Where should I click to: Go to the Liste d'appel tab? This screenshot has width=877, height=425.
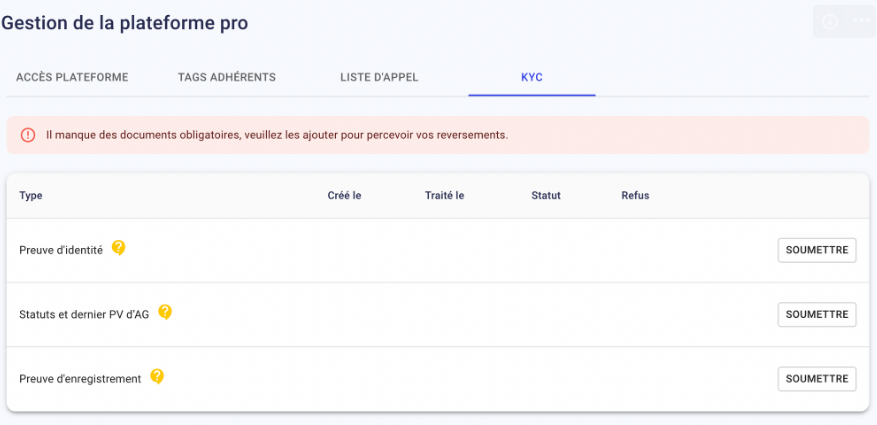pos(379,77)
